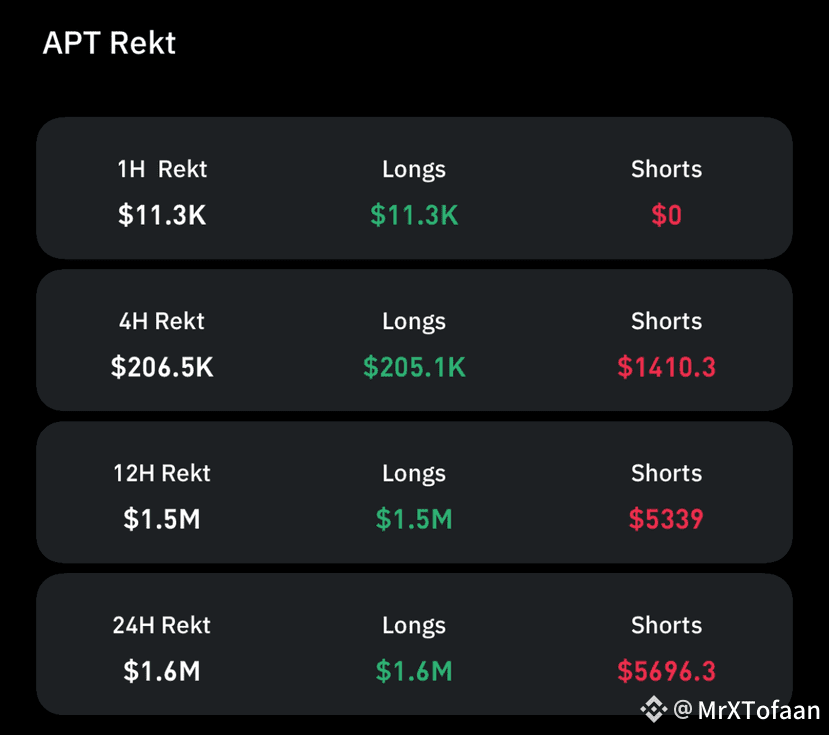Click the 12H Shorts $5339 amount

[x=666, y=519]
